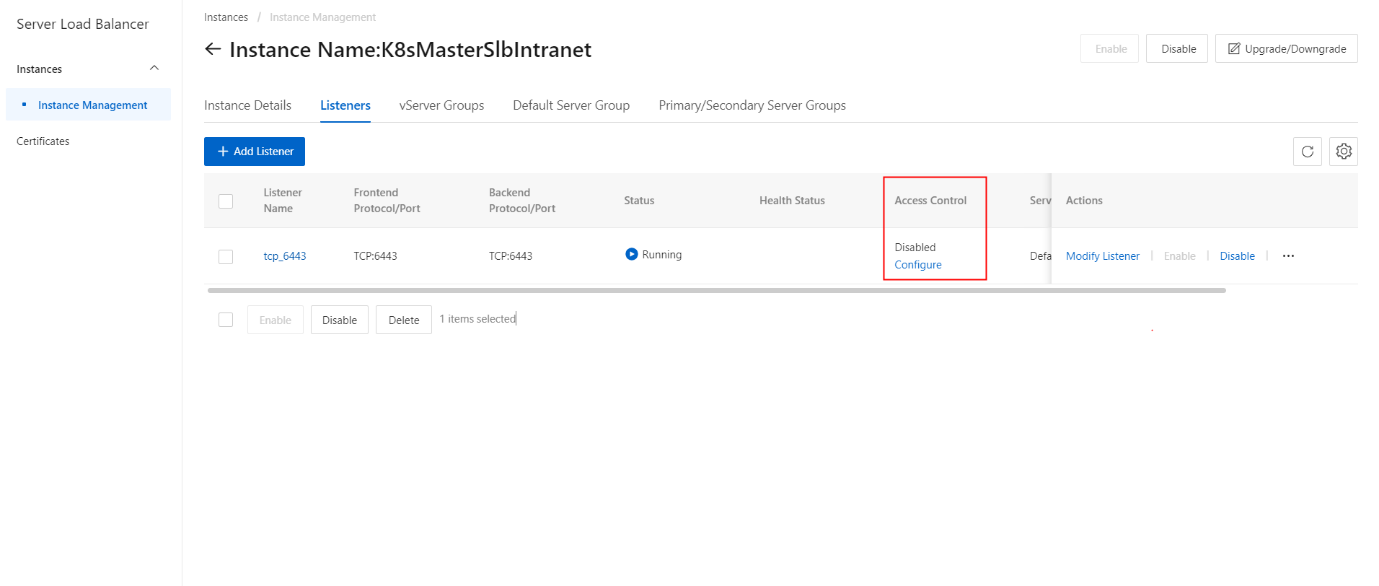Click the Backend Protocol/Port column header
Viewport: 1379px width, 586px height.
point(522,200)
